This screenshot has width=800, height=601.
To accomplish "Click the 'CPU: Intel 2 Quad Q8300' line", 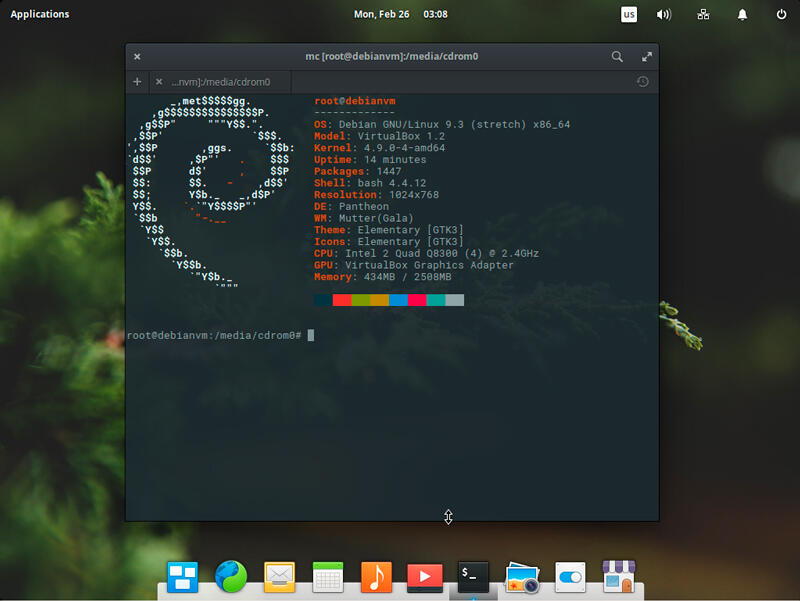I will pyautogui.click(x=427, y=254).
